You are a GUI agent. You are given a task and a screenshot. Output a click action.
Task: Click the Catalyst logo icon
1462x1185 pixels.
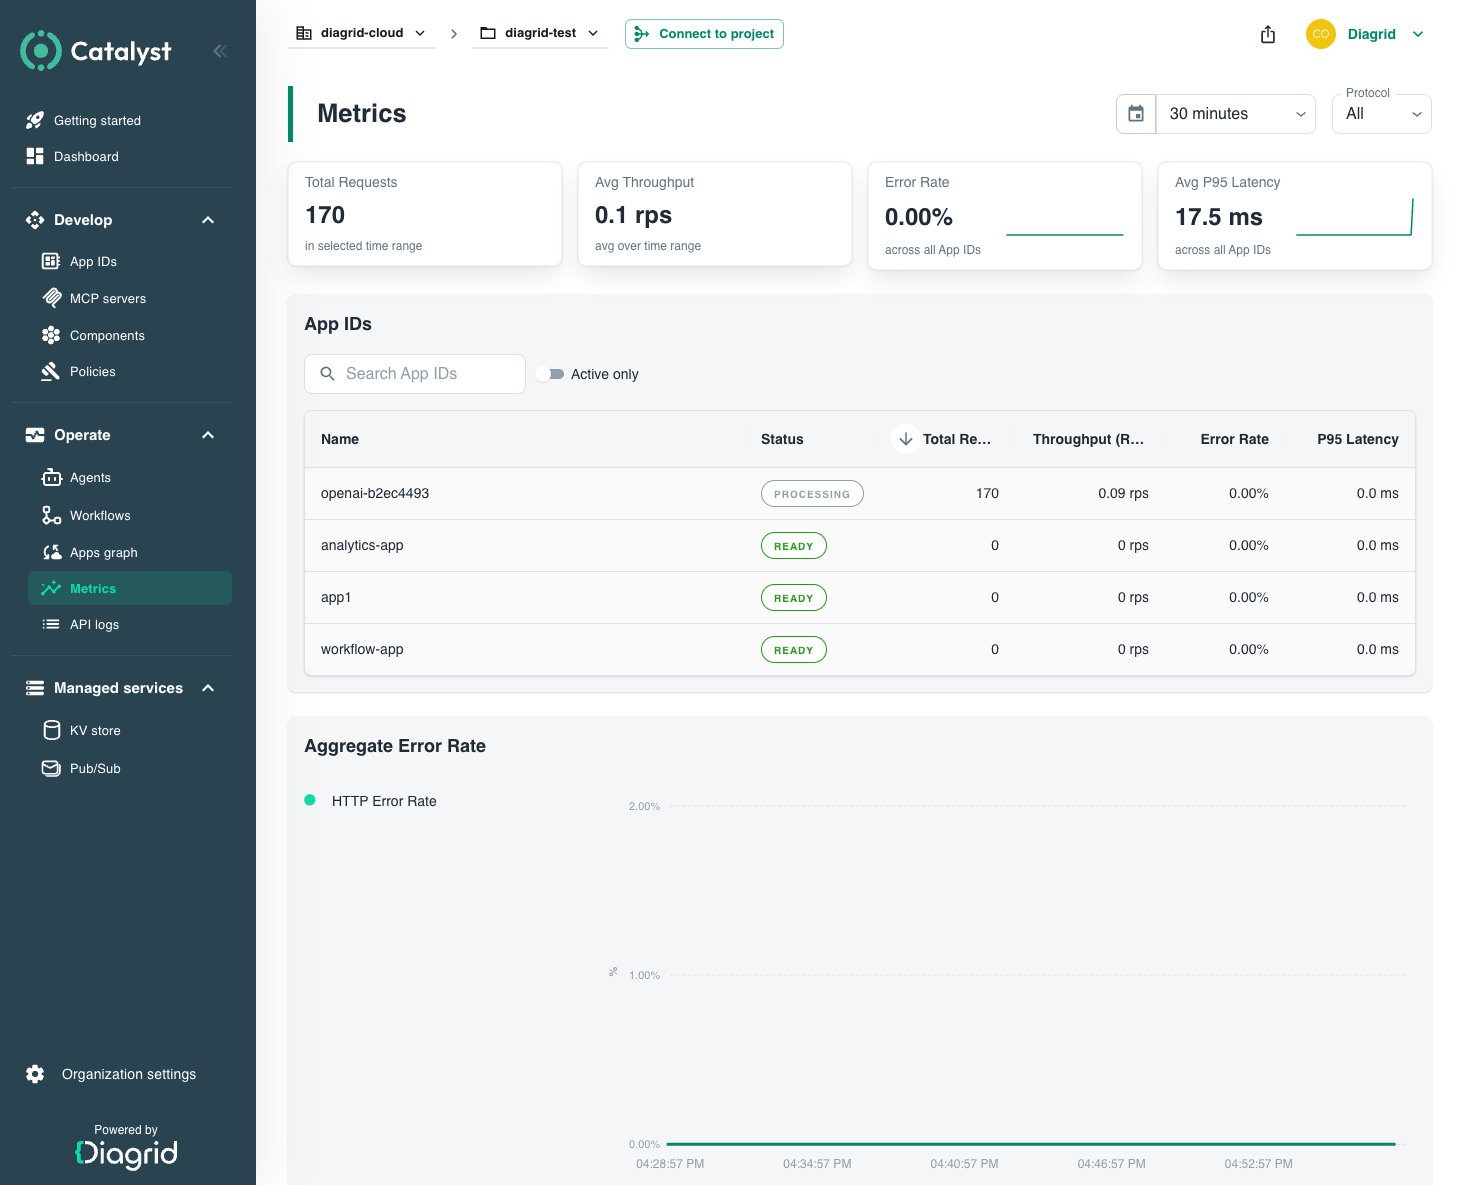click(41, 51)
